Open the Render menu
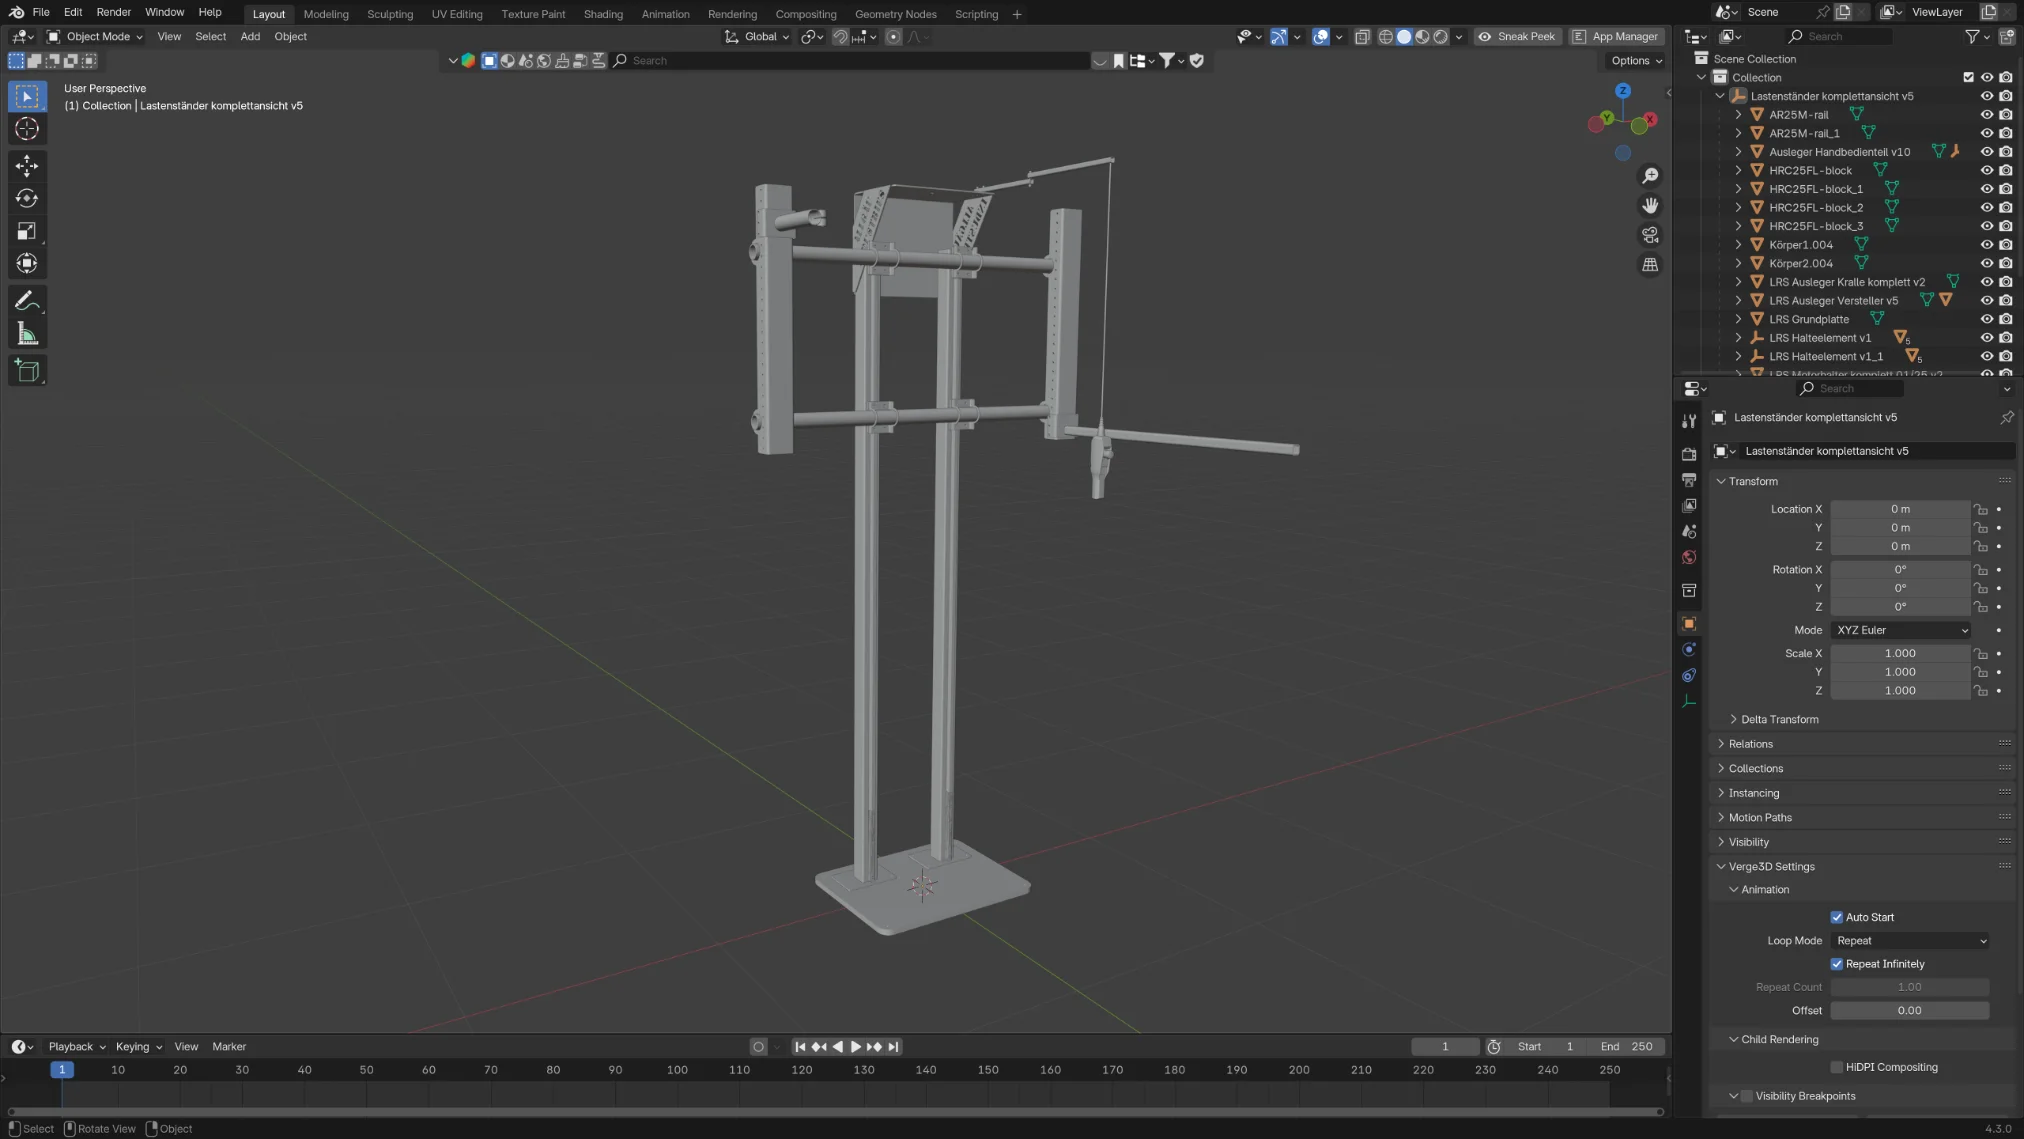The image size is (2024, 1139). [x=113, y=12]
